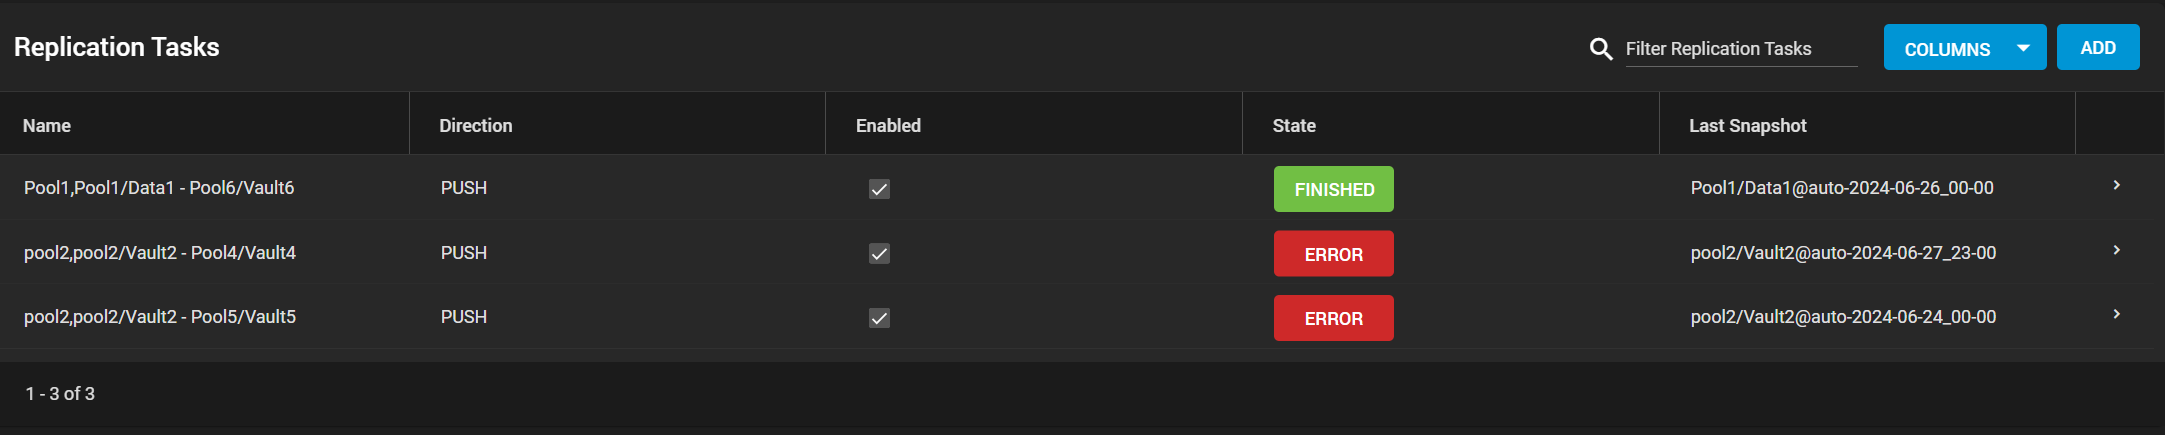This screenshot has height=435, width=2165.
Task: Expand the Pool4/Vault4 task row chevron
Action: coord(2116,250)
